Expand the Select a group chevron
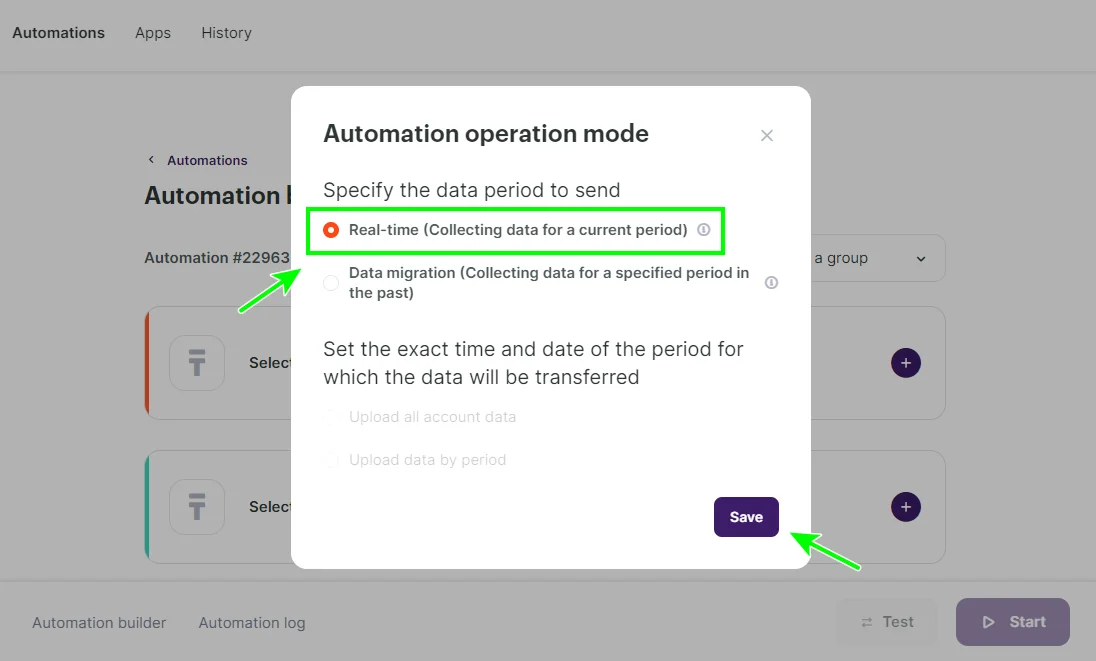This screenshot has width=1096, height=661. pos(921,258)
